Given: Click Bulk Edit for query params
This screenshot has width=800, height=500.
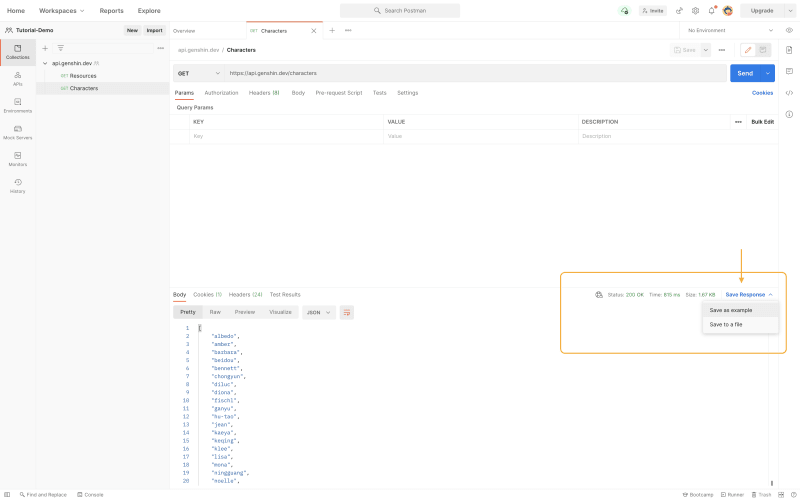Looking at the screenshot, I should [x=762, y=122].
